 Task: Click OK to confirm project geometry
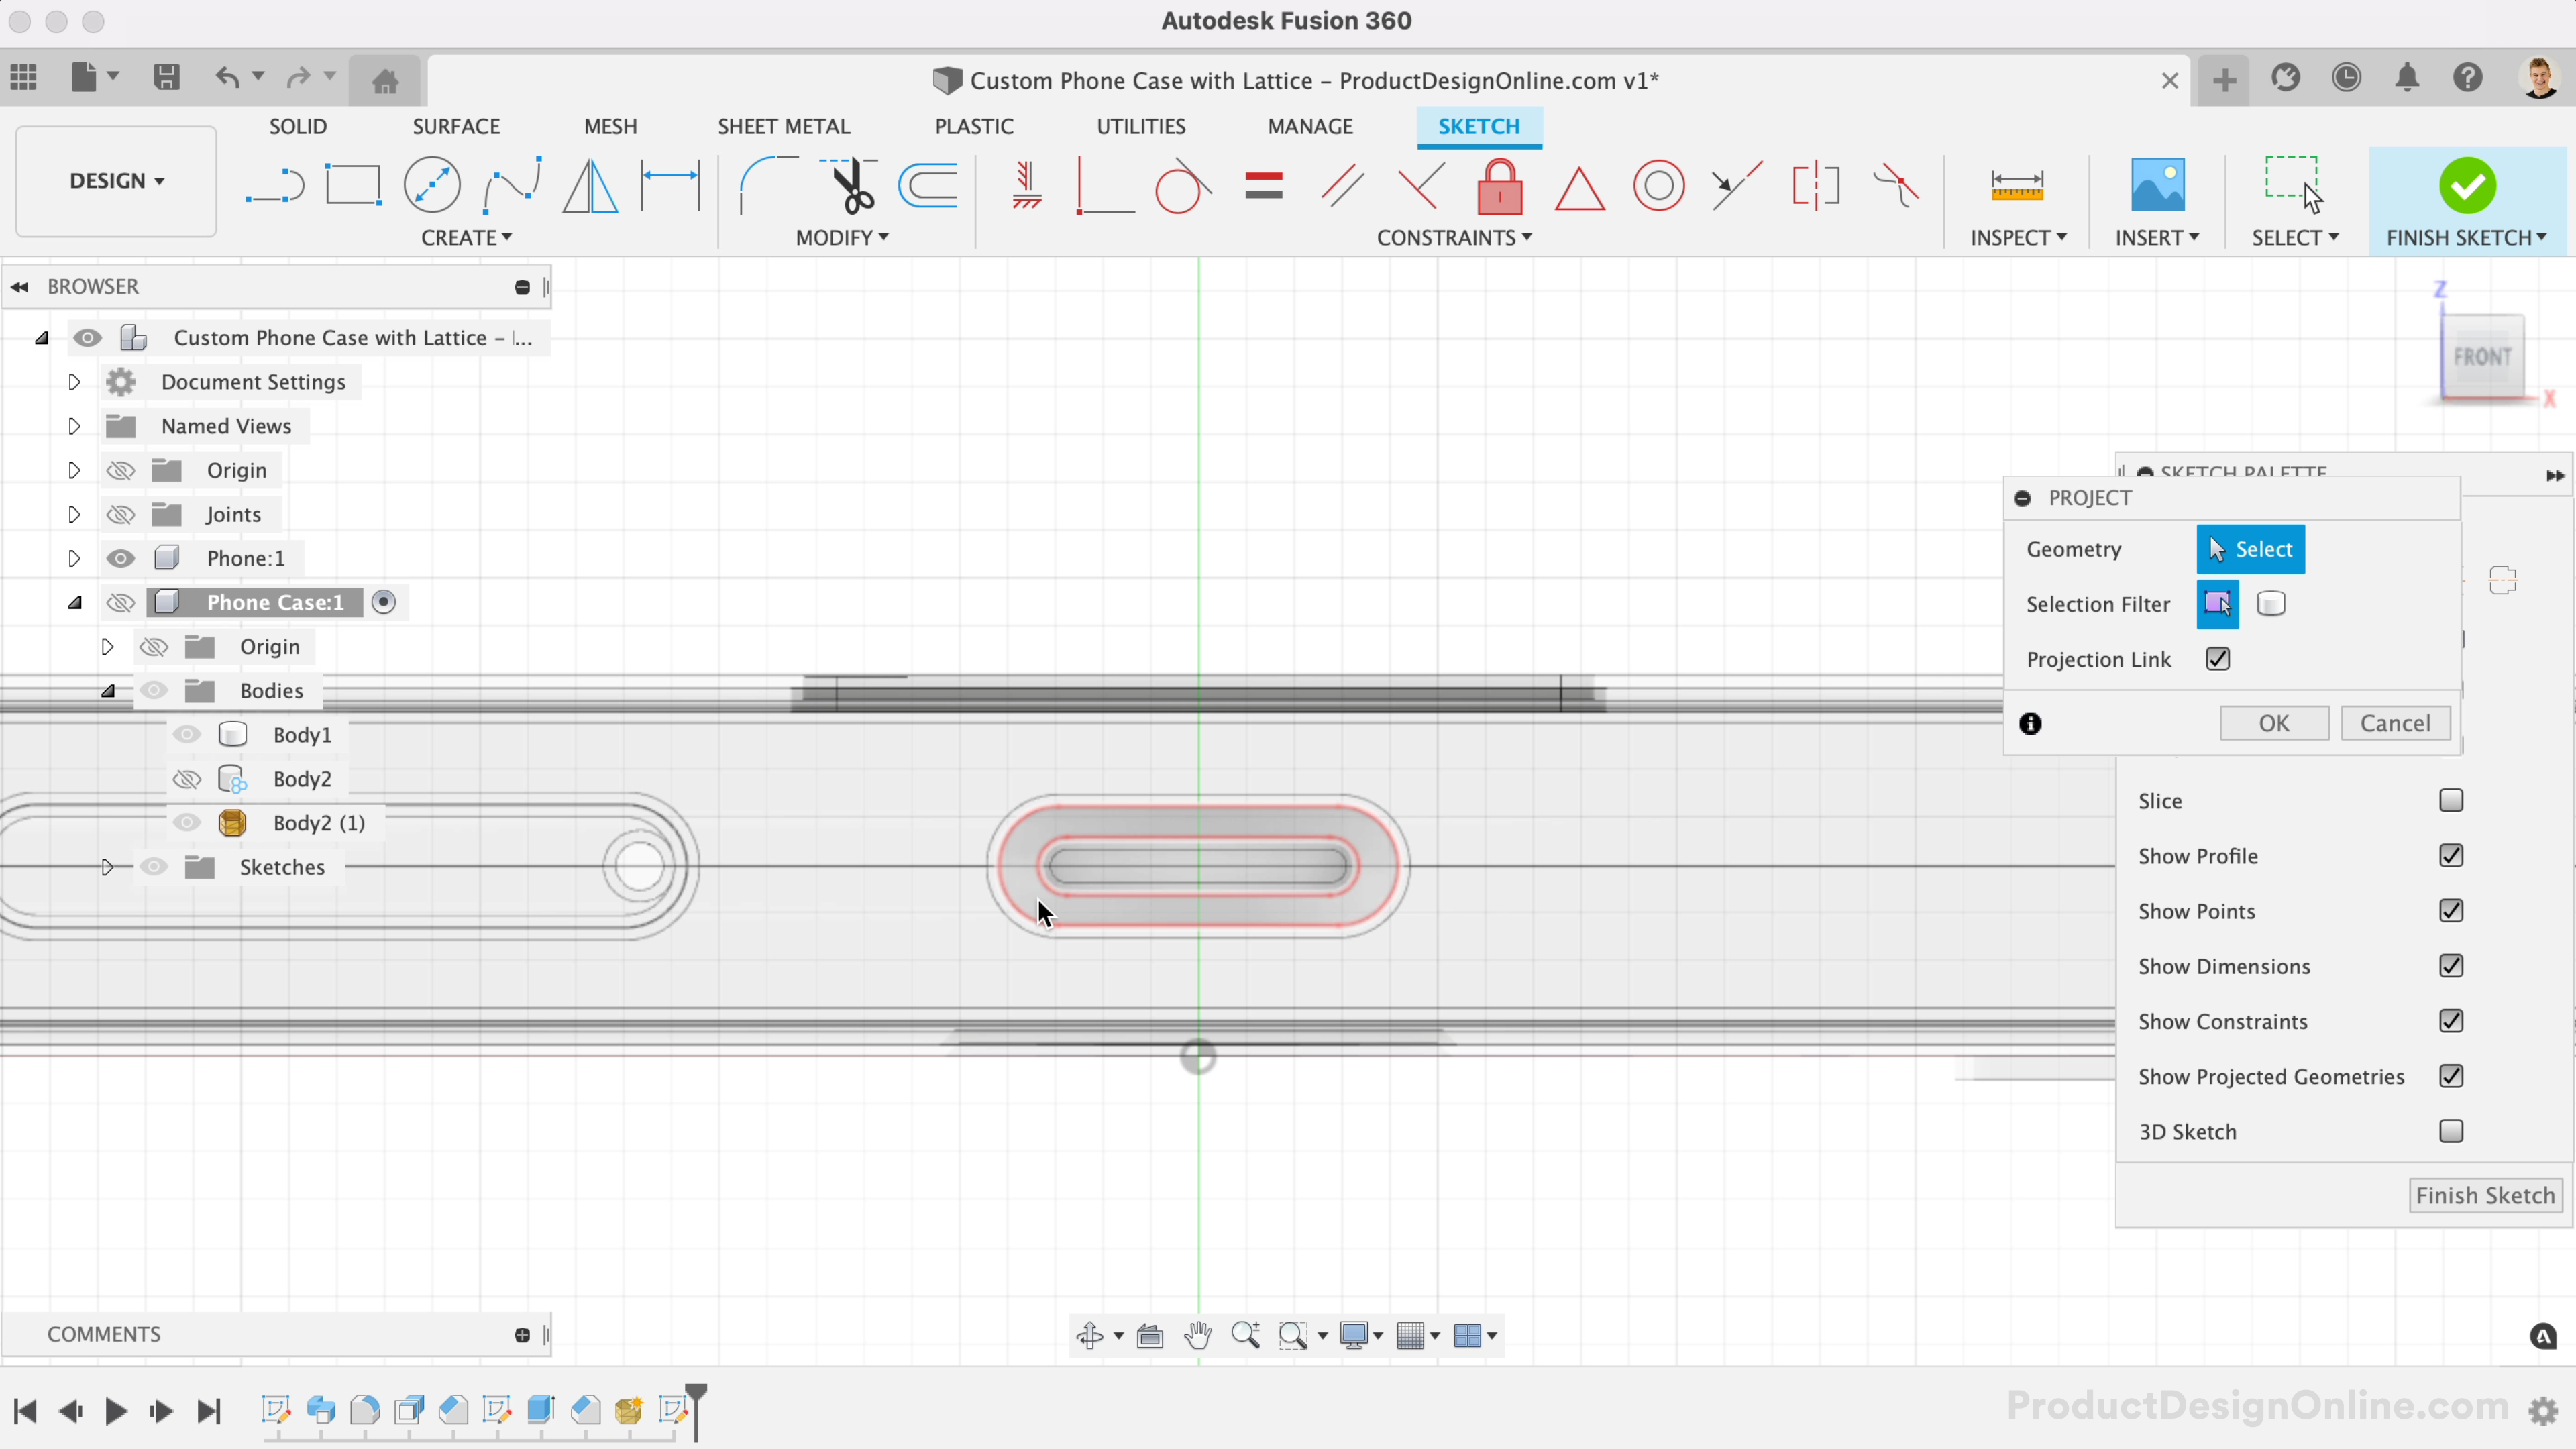(2275, 722)
